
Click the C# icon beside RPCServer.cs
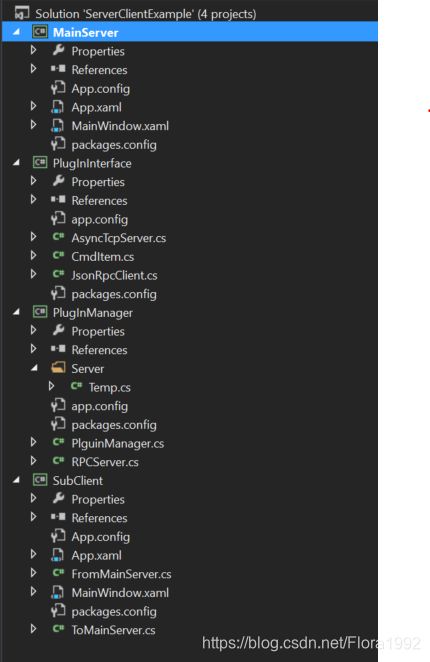click(x=58, y=461)
